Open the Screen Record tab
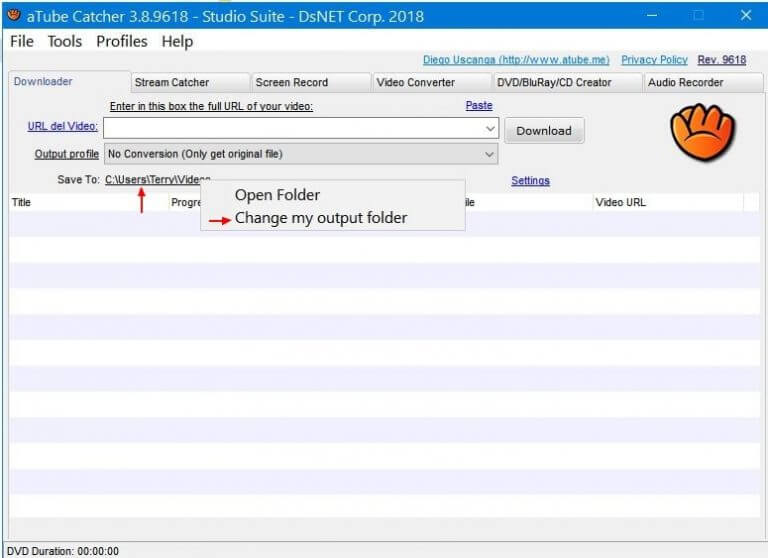The height and width of the screenshot is (558, 768). tap(311, 82)
